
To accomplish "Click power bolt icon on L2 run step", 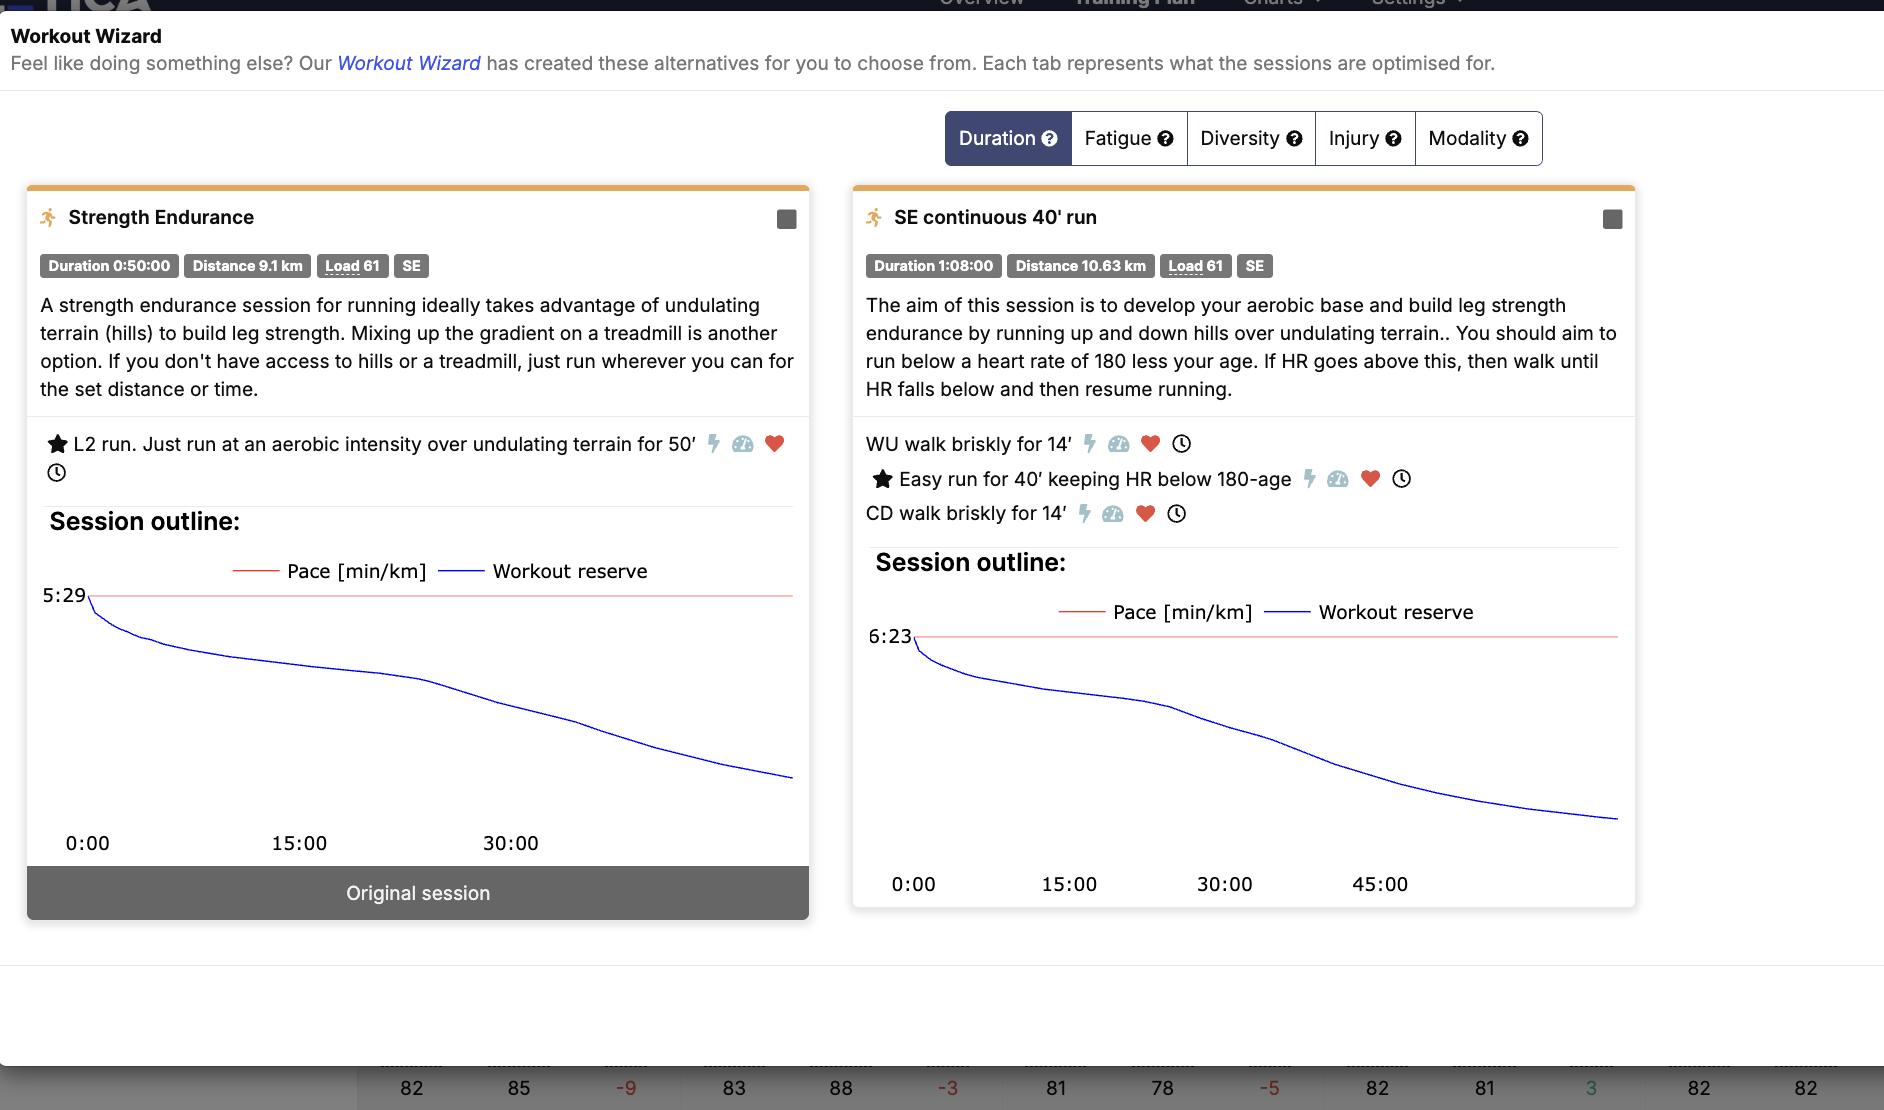I will 713,444.
